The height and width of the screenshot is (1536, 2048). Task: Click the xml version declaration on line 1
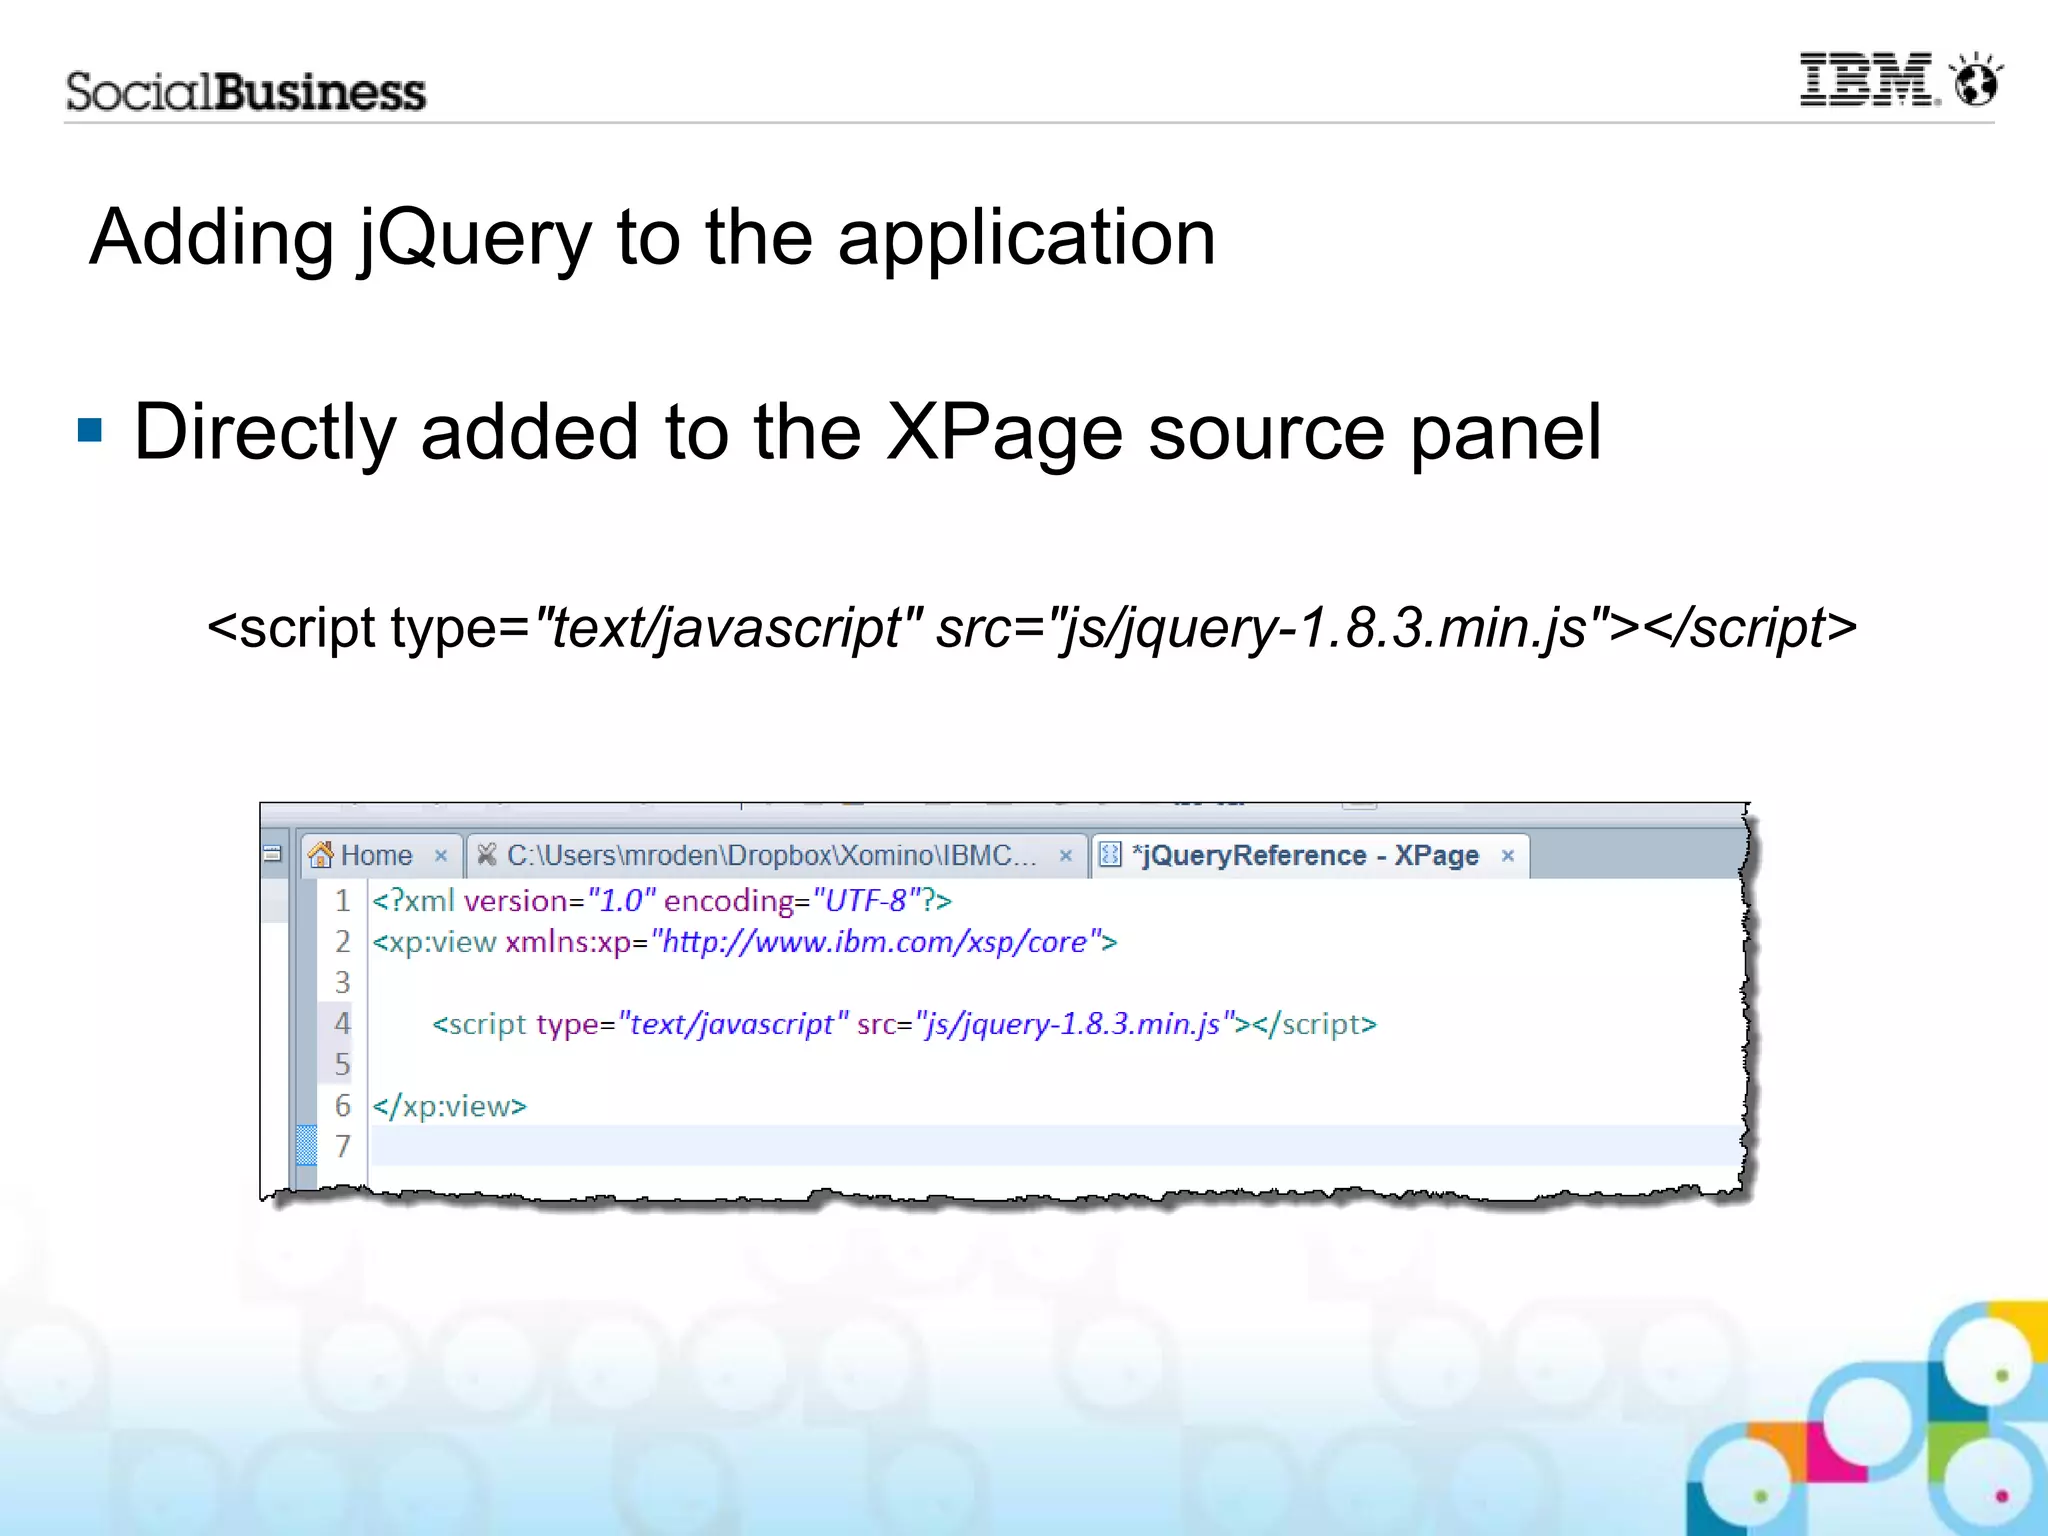point(662,901)
